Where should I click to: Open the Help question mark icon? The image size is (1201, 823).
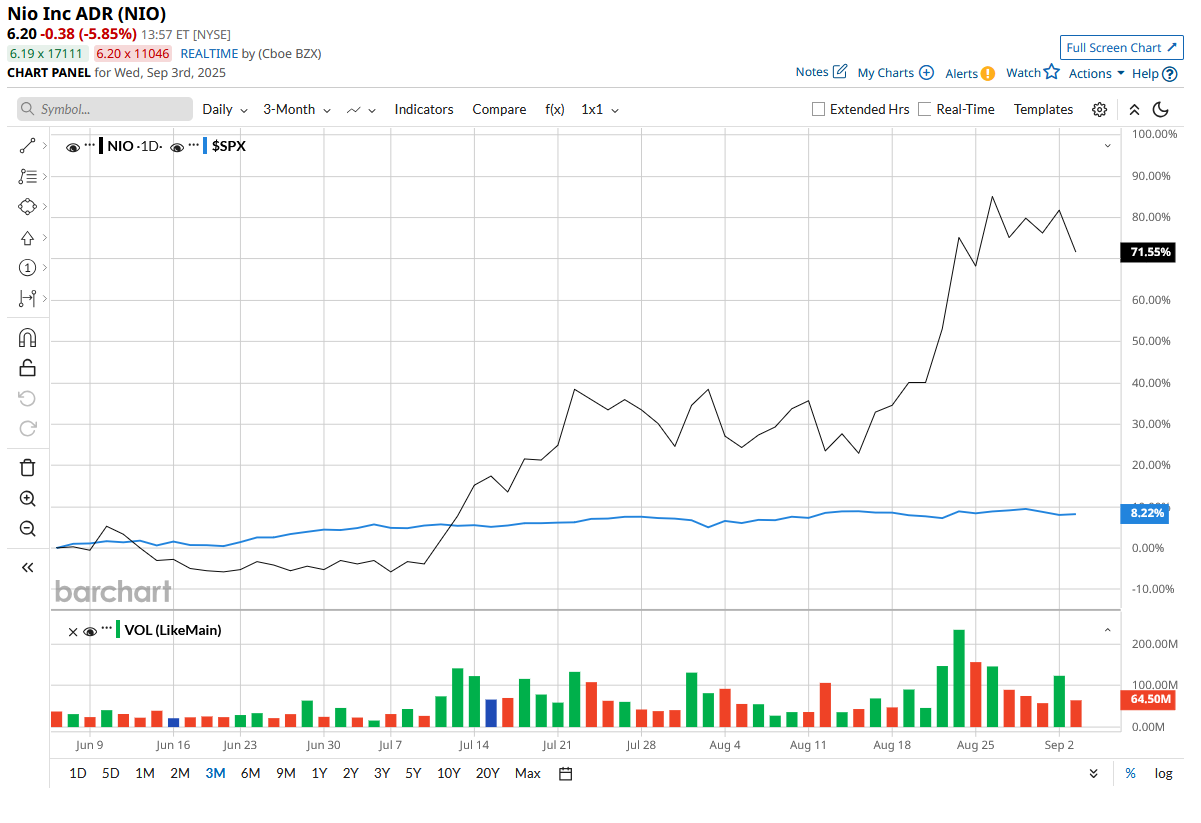pos(1169,73)
